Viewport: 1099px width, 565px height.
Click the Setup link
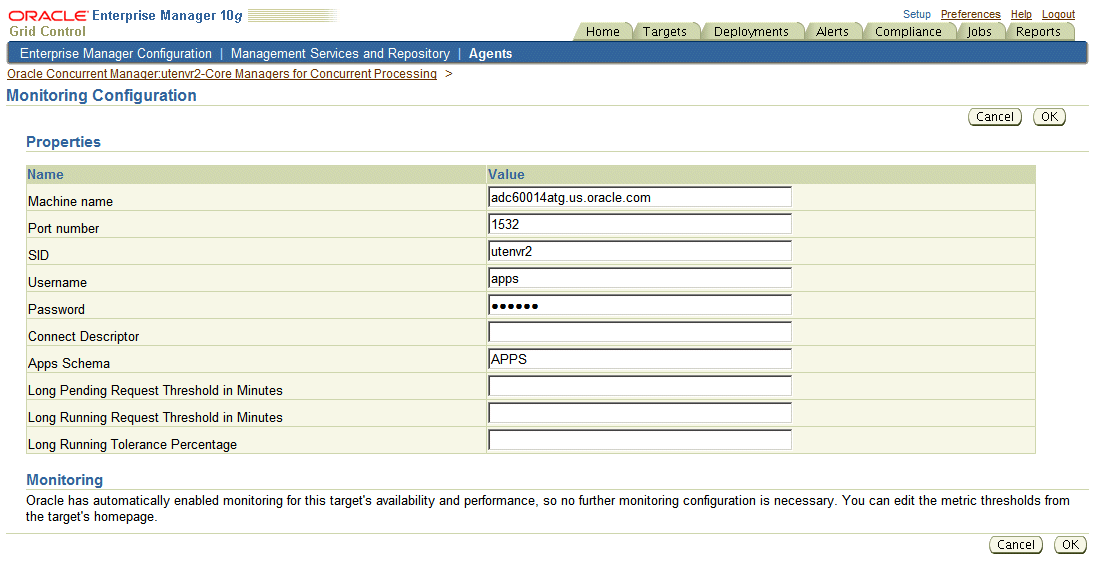coord(916,14)
